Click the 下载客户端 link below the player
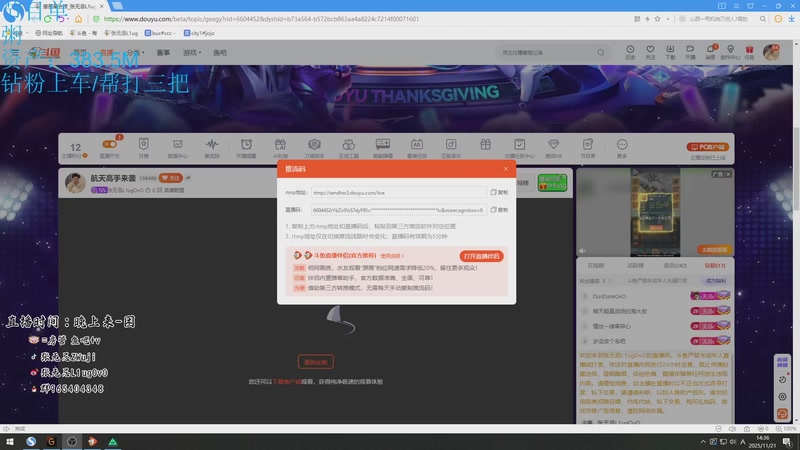Image resolution: width=800 pixels, height=450 pixels. pyautogui.click(x=287, y=382)
